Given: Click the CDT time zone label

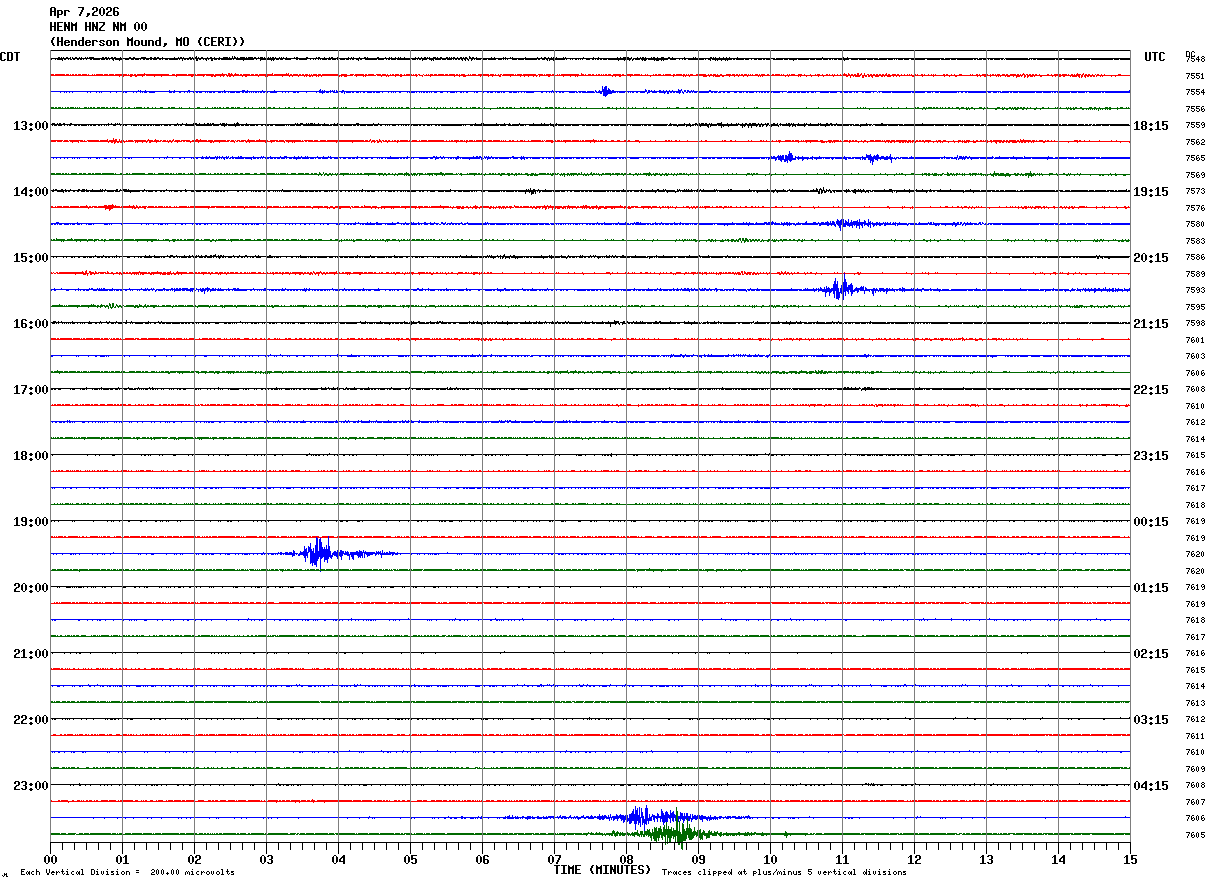Looking at the screenshot, I should pyautogui.click(x=10, y=57).
